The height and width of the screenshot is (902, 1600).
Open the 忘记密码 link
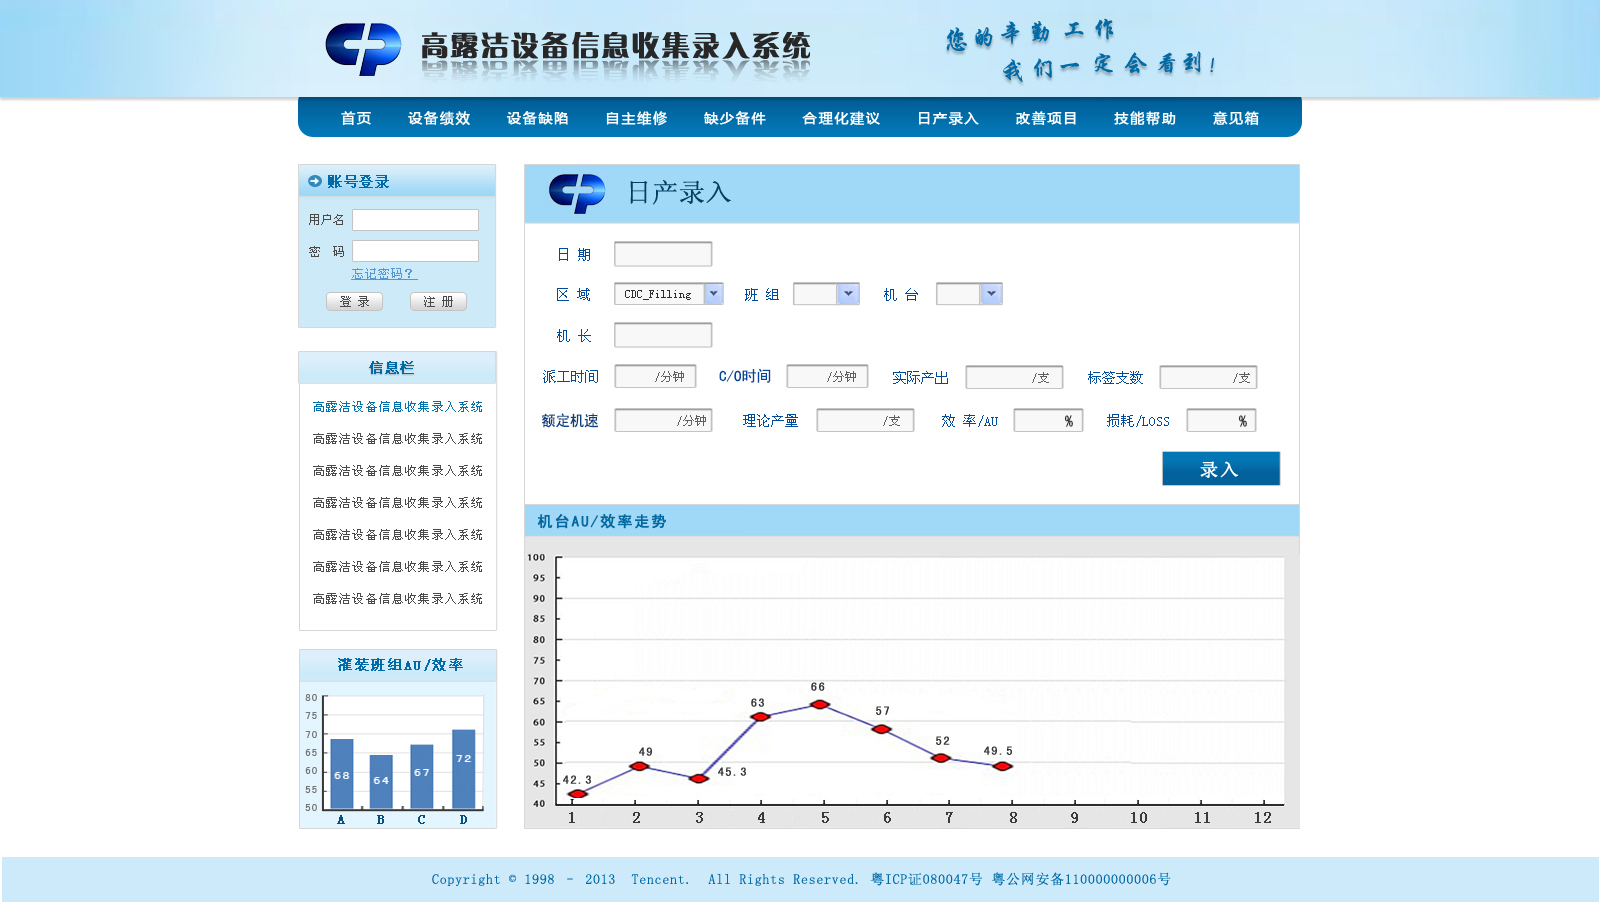(x=382, y=273)
